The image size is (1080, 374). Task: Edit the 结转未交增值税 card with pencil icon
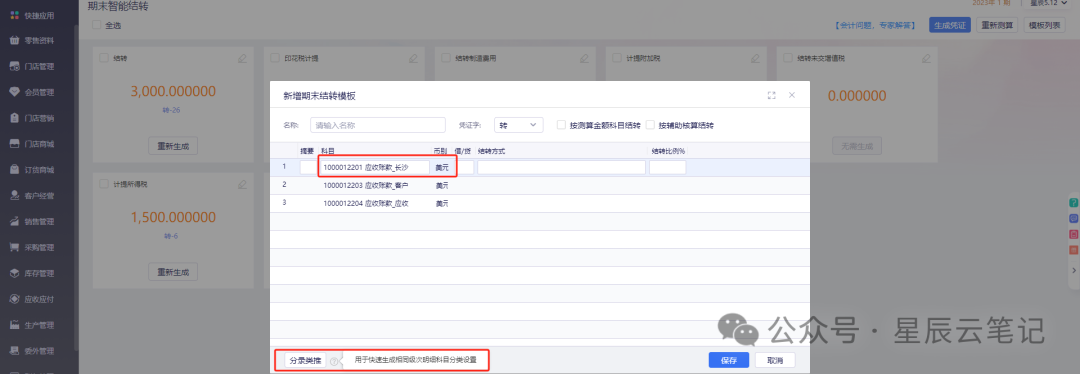point(926,59)
